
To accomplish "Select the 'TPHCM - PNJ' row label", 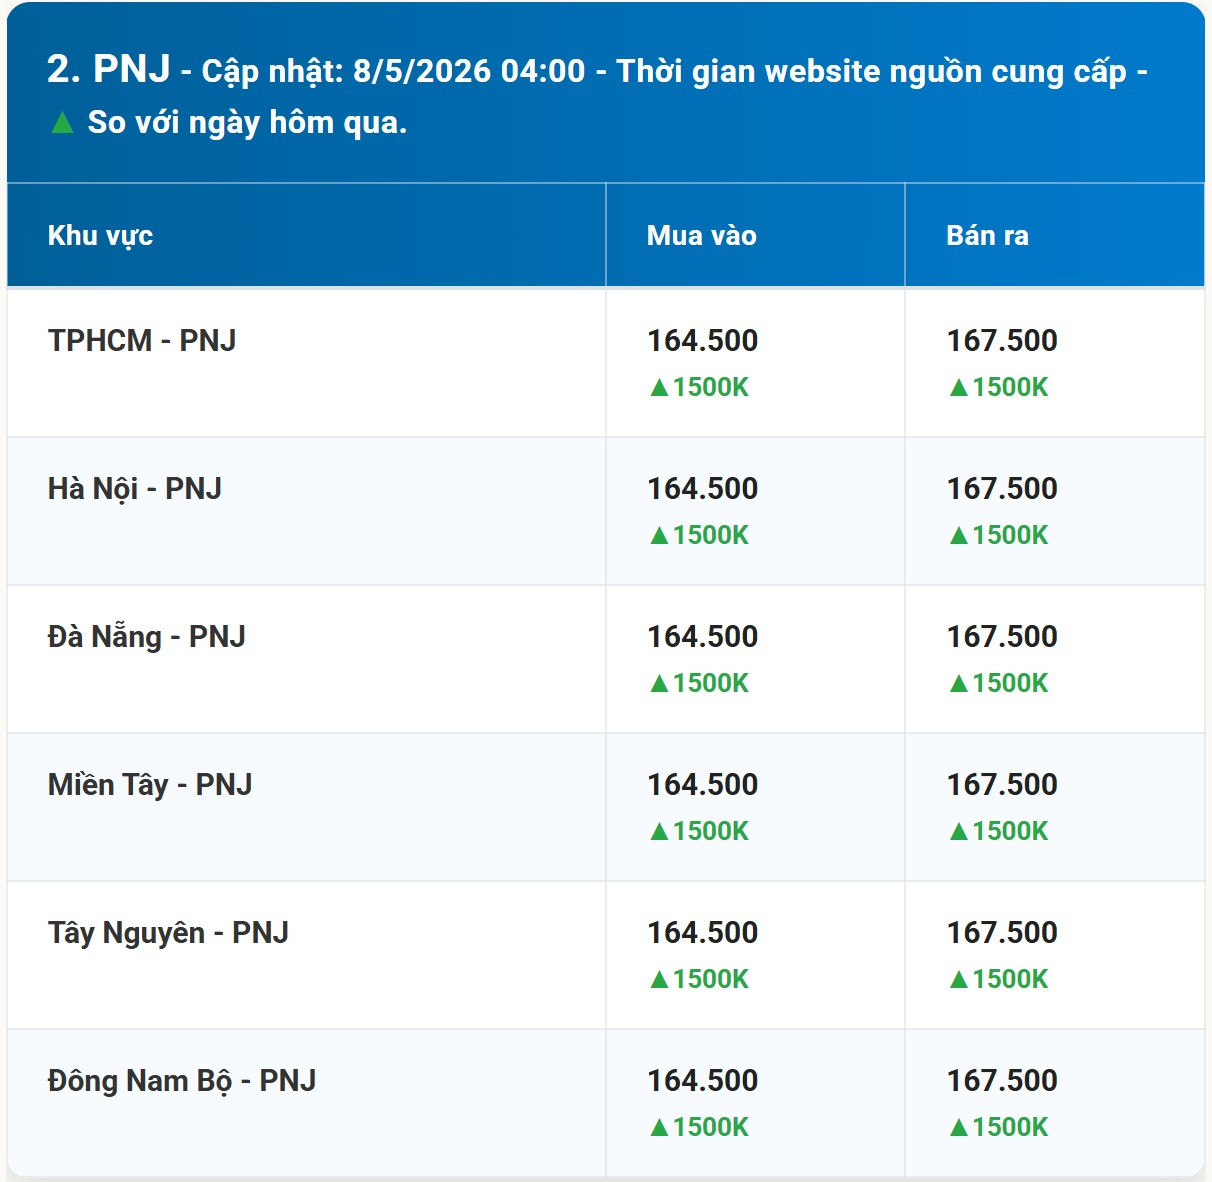I will [x=142, y=340].
